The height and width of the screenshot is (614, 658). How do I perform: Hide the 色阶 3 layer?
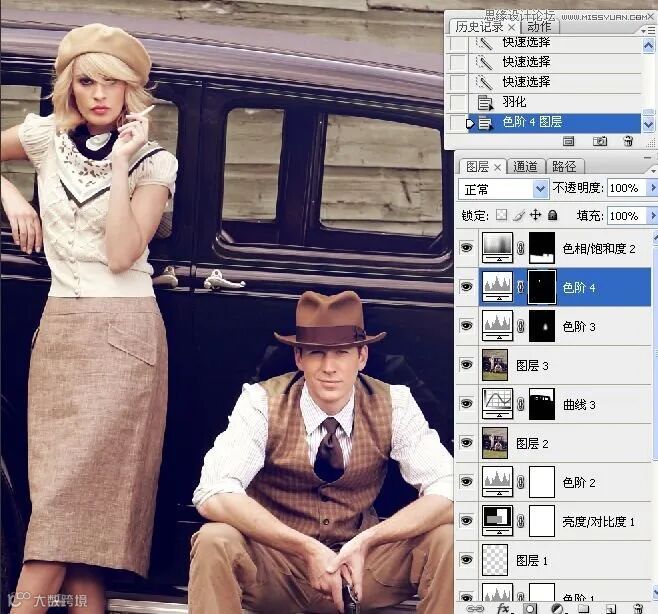[x=466, y=326]
